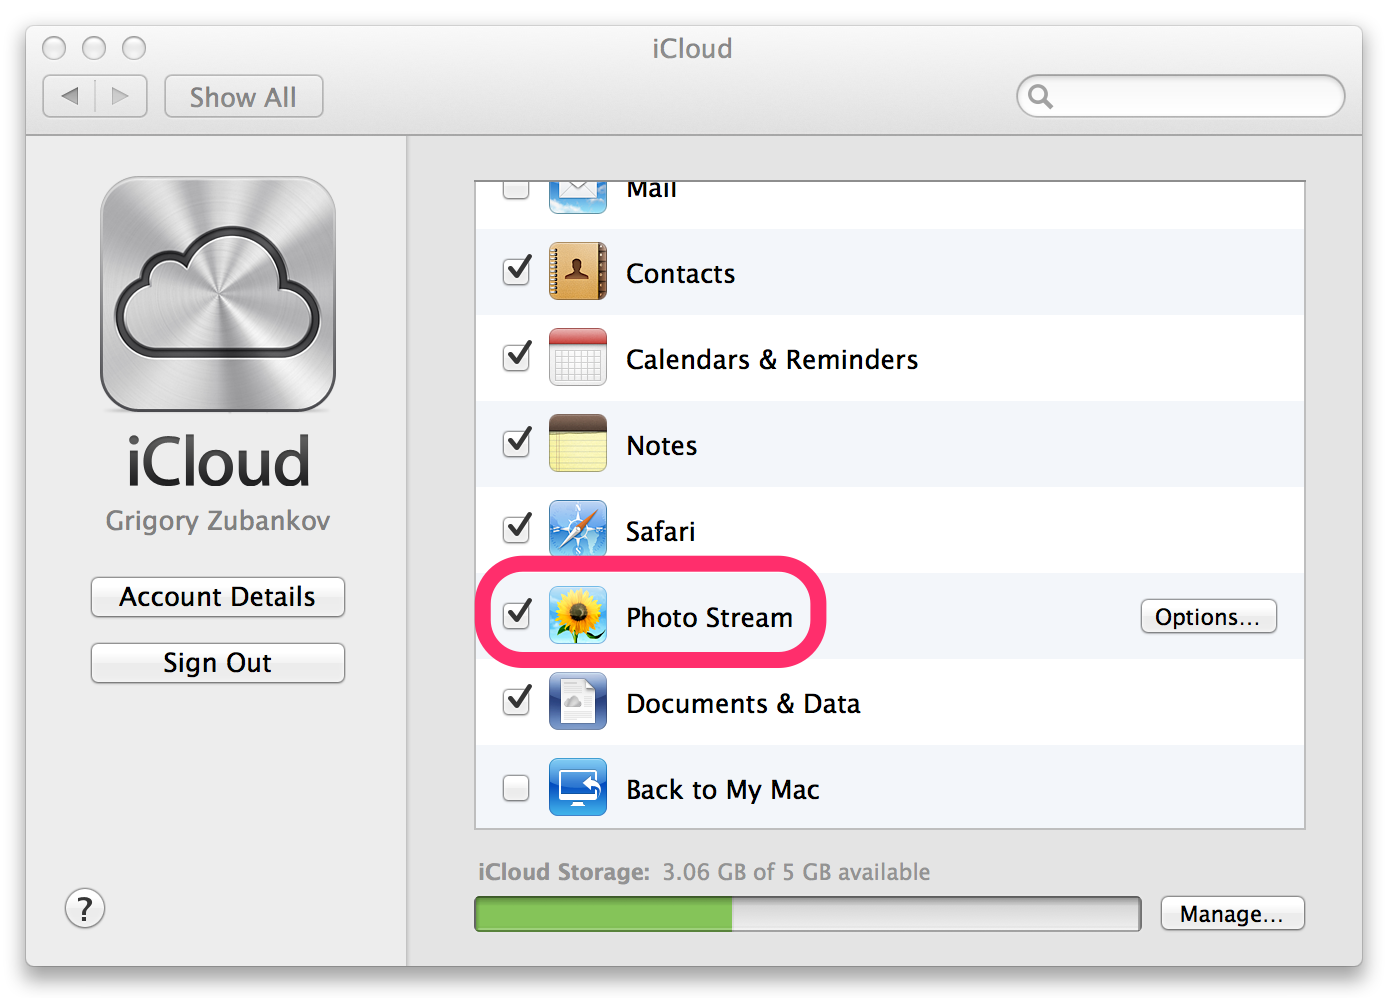Screen dimensions: 1390x998
Task: Open Manage iCloud storage
Action: [x=1232, y=914]
